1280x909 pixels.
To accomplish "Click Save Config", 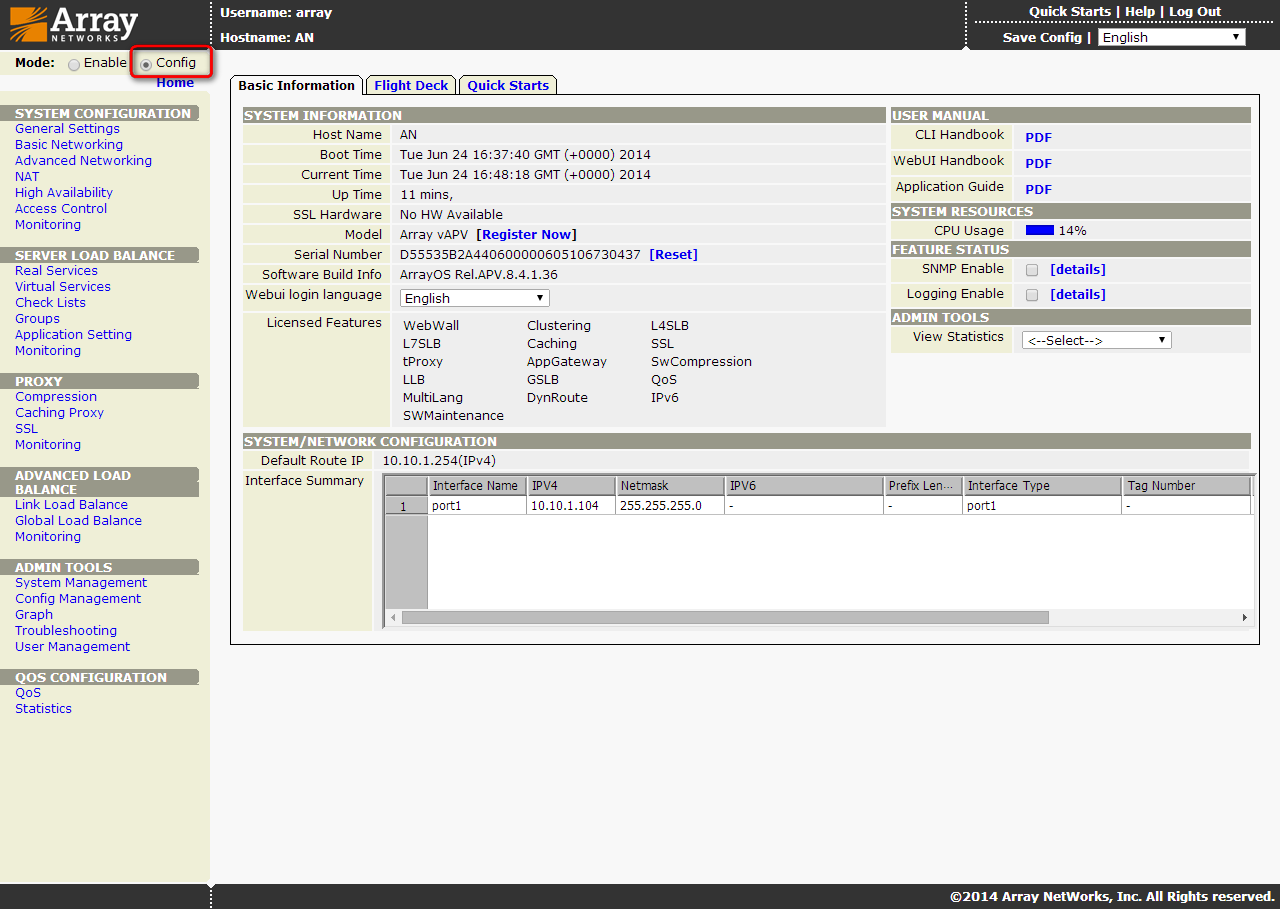I will tap(1042, 37).
